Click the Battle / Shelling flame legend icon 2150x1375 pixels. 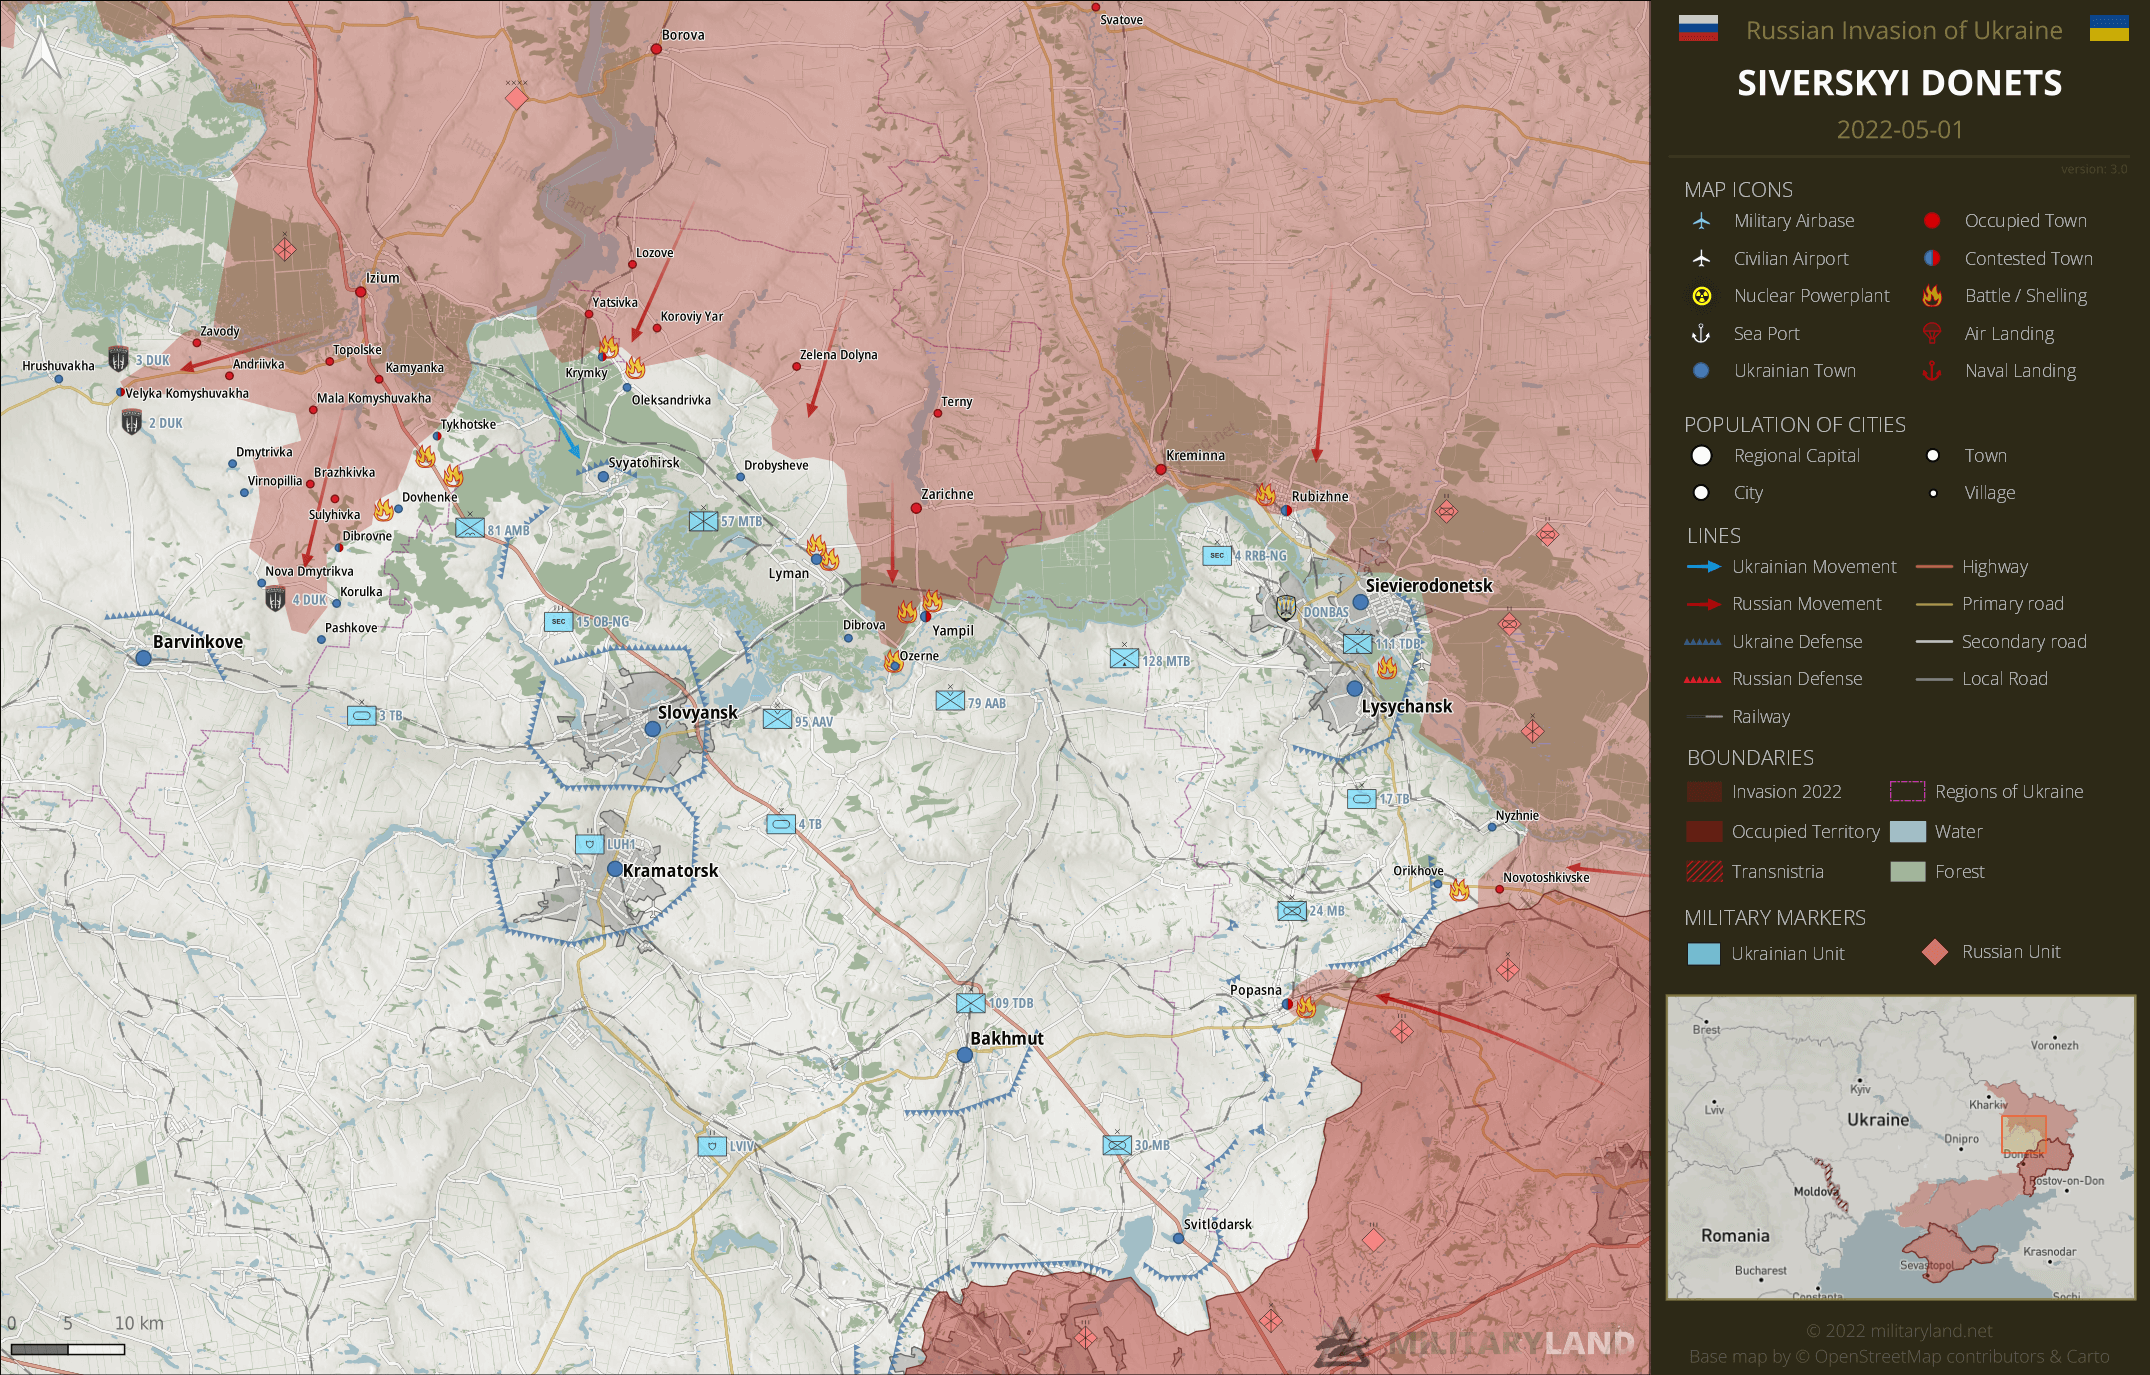coord(1932,296)
